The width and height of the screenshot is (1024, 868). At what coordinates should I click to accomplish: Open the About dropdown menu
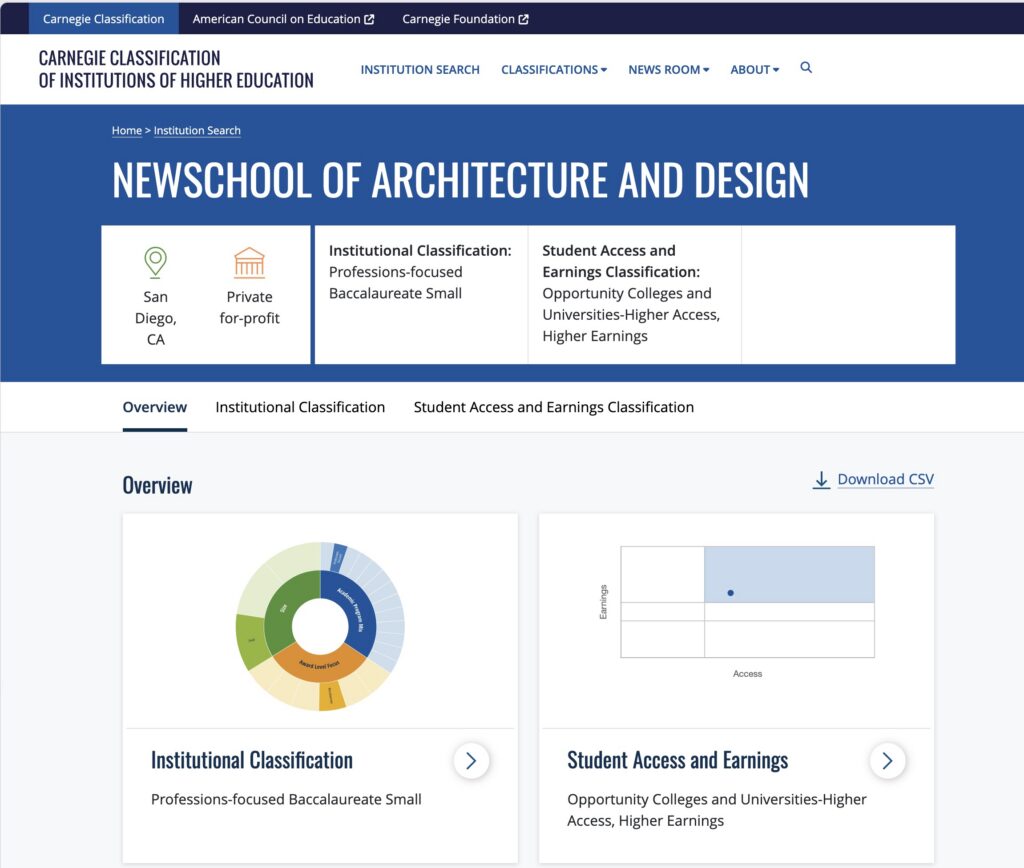754,69
